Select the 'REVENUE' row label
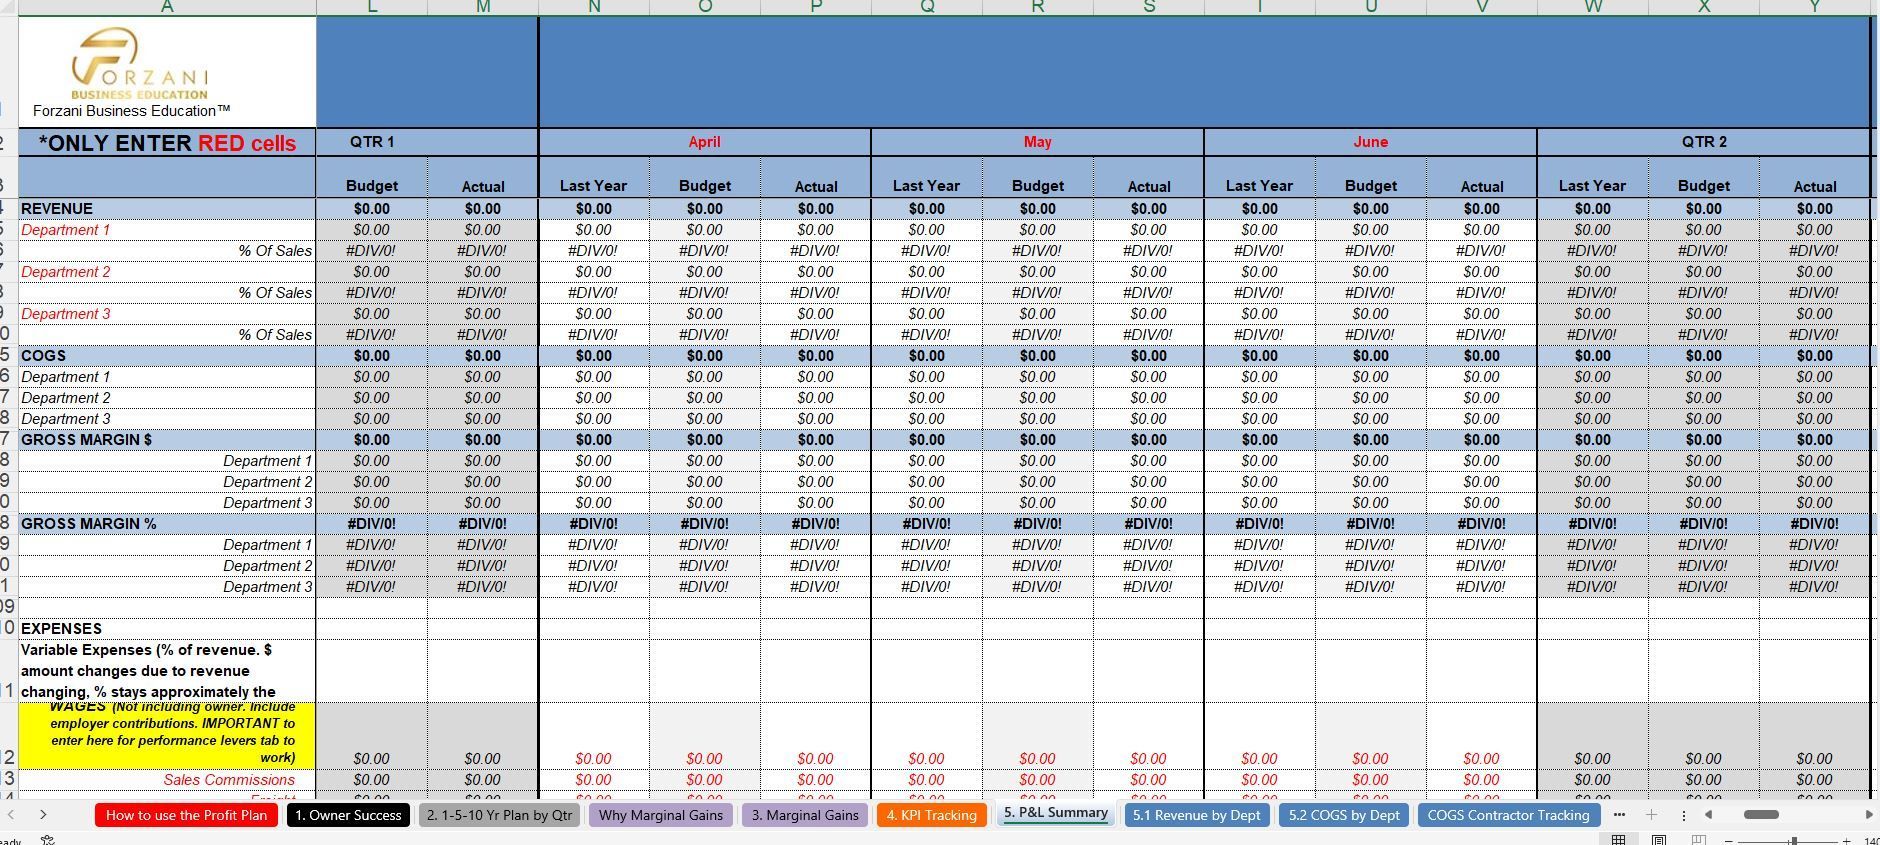Viewport: 1880px width, 845px height. tap(167, 209)
